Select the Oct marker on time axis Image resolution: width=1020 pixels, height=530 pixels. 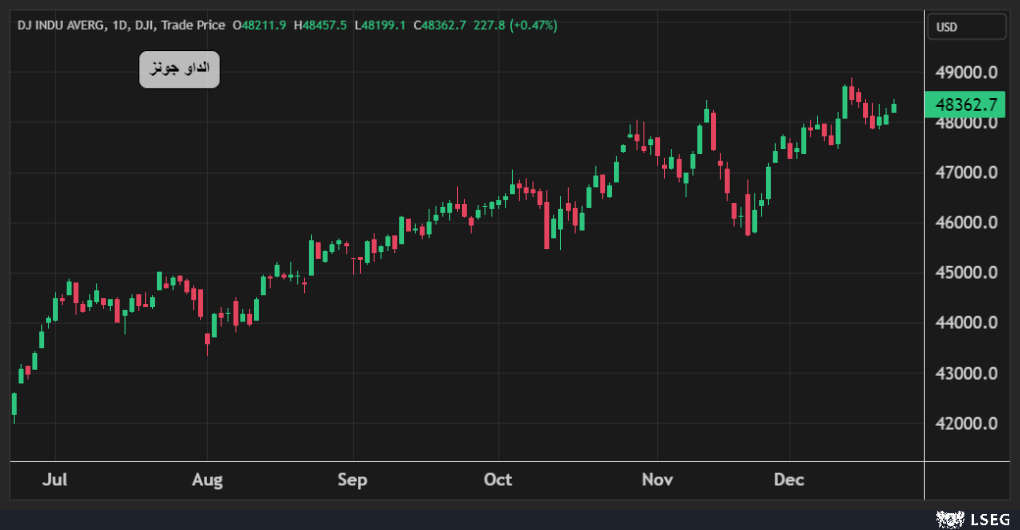[x=497, y=480]
